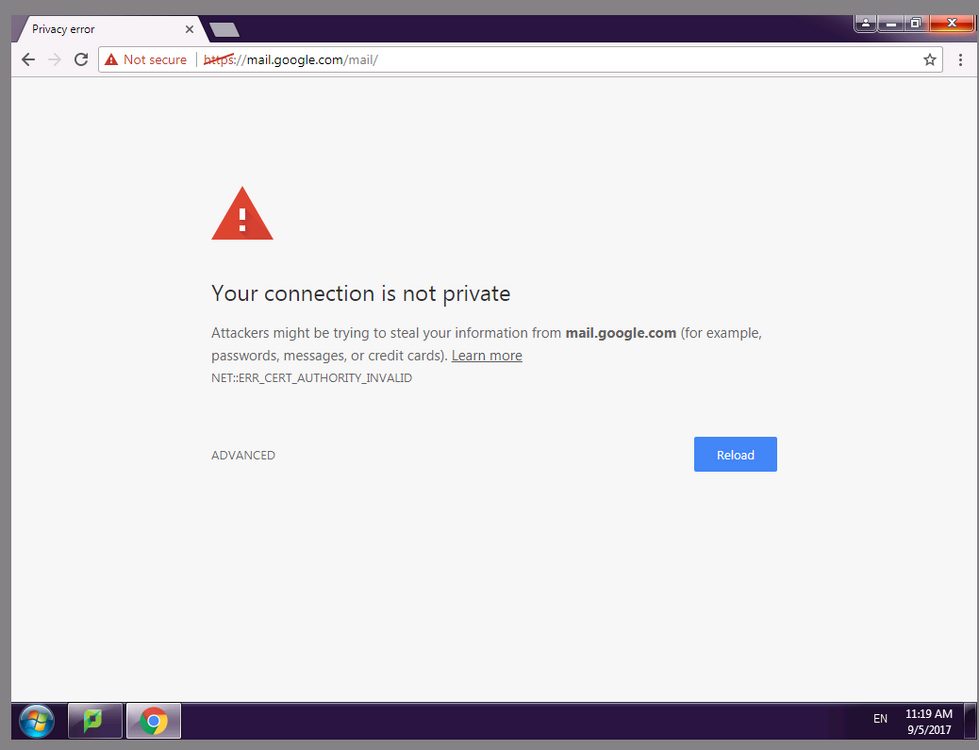The image size is (979, 750).
Task: Click the Chrome user profile button
Action: coord(865,23)
